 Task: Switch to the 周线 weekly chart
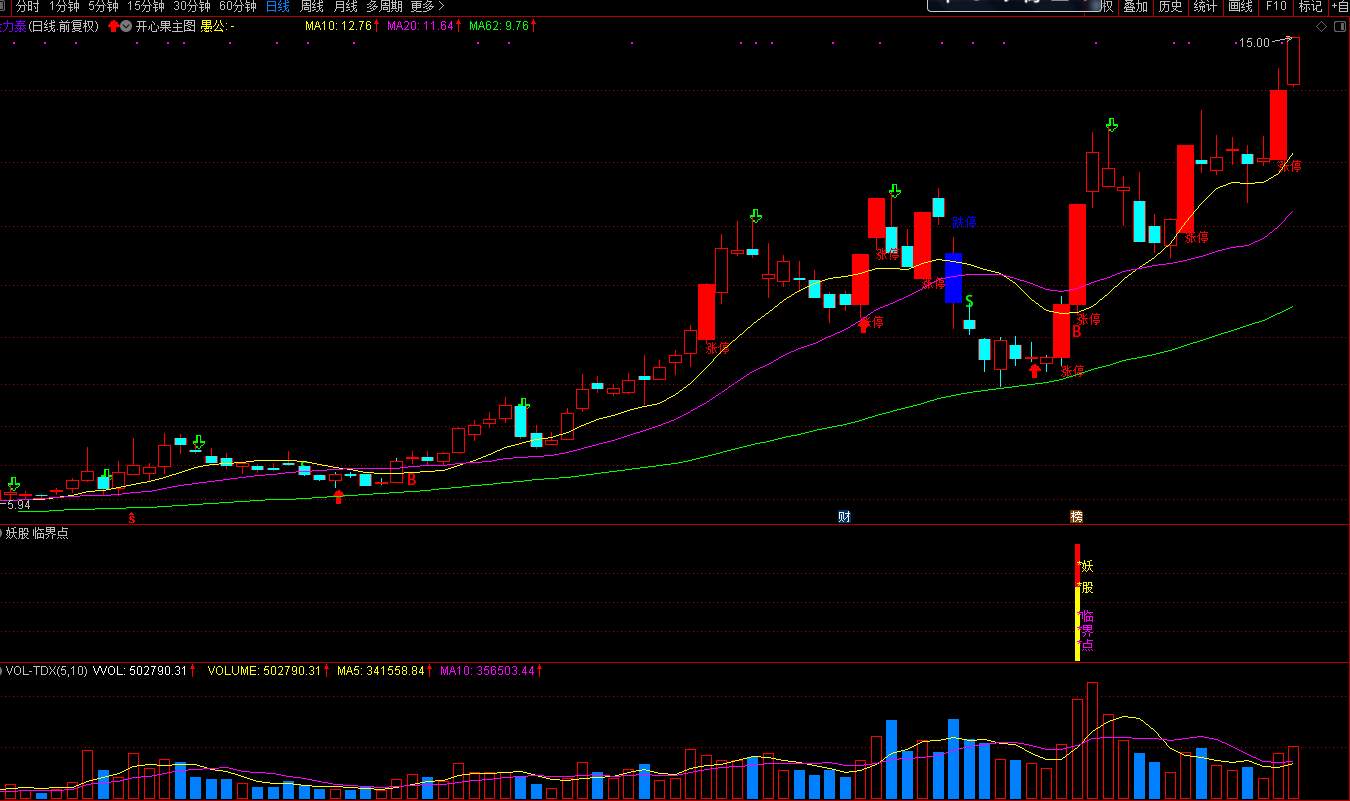312,6
